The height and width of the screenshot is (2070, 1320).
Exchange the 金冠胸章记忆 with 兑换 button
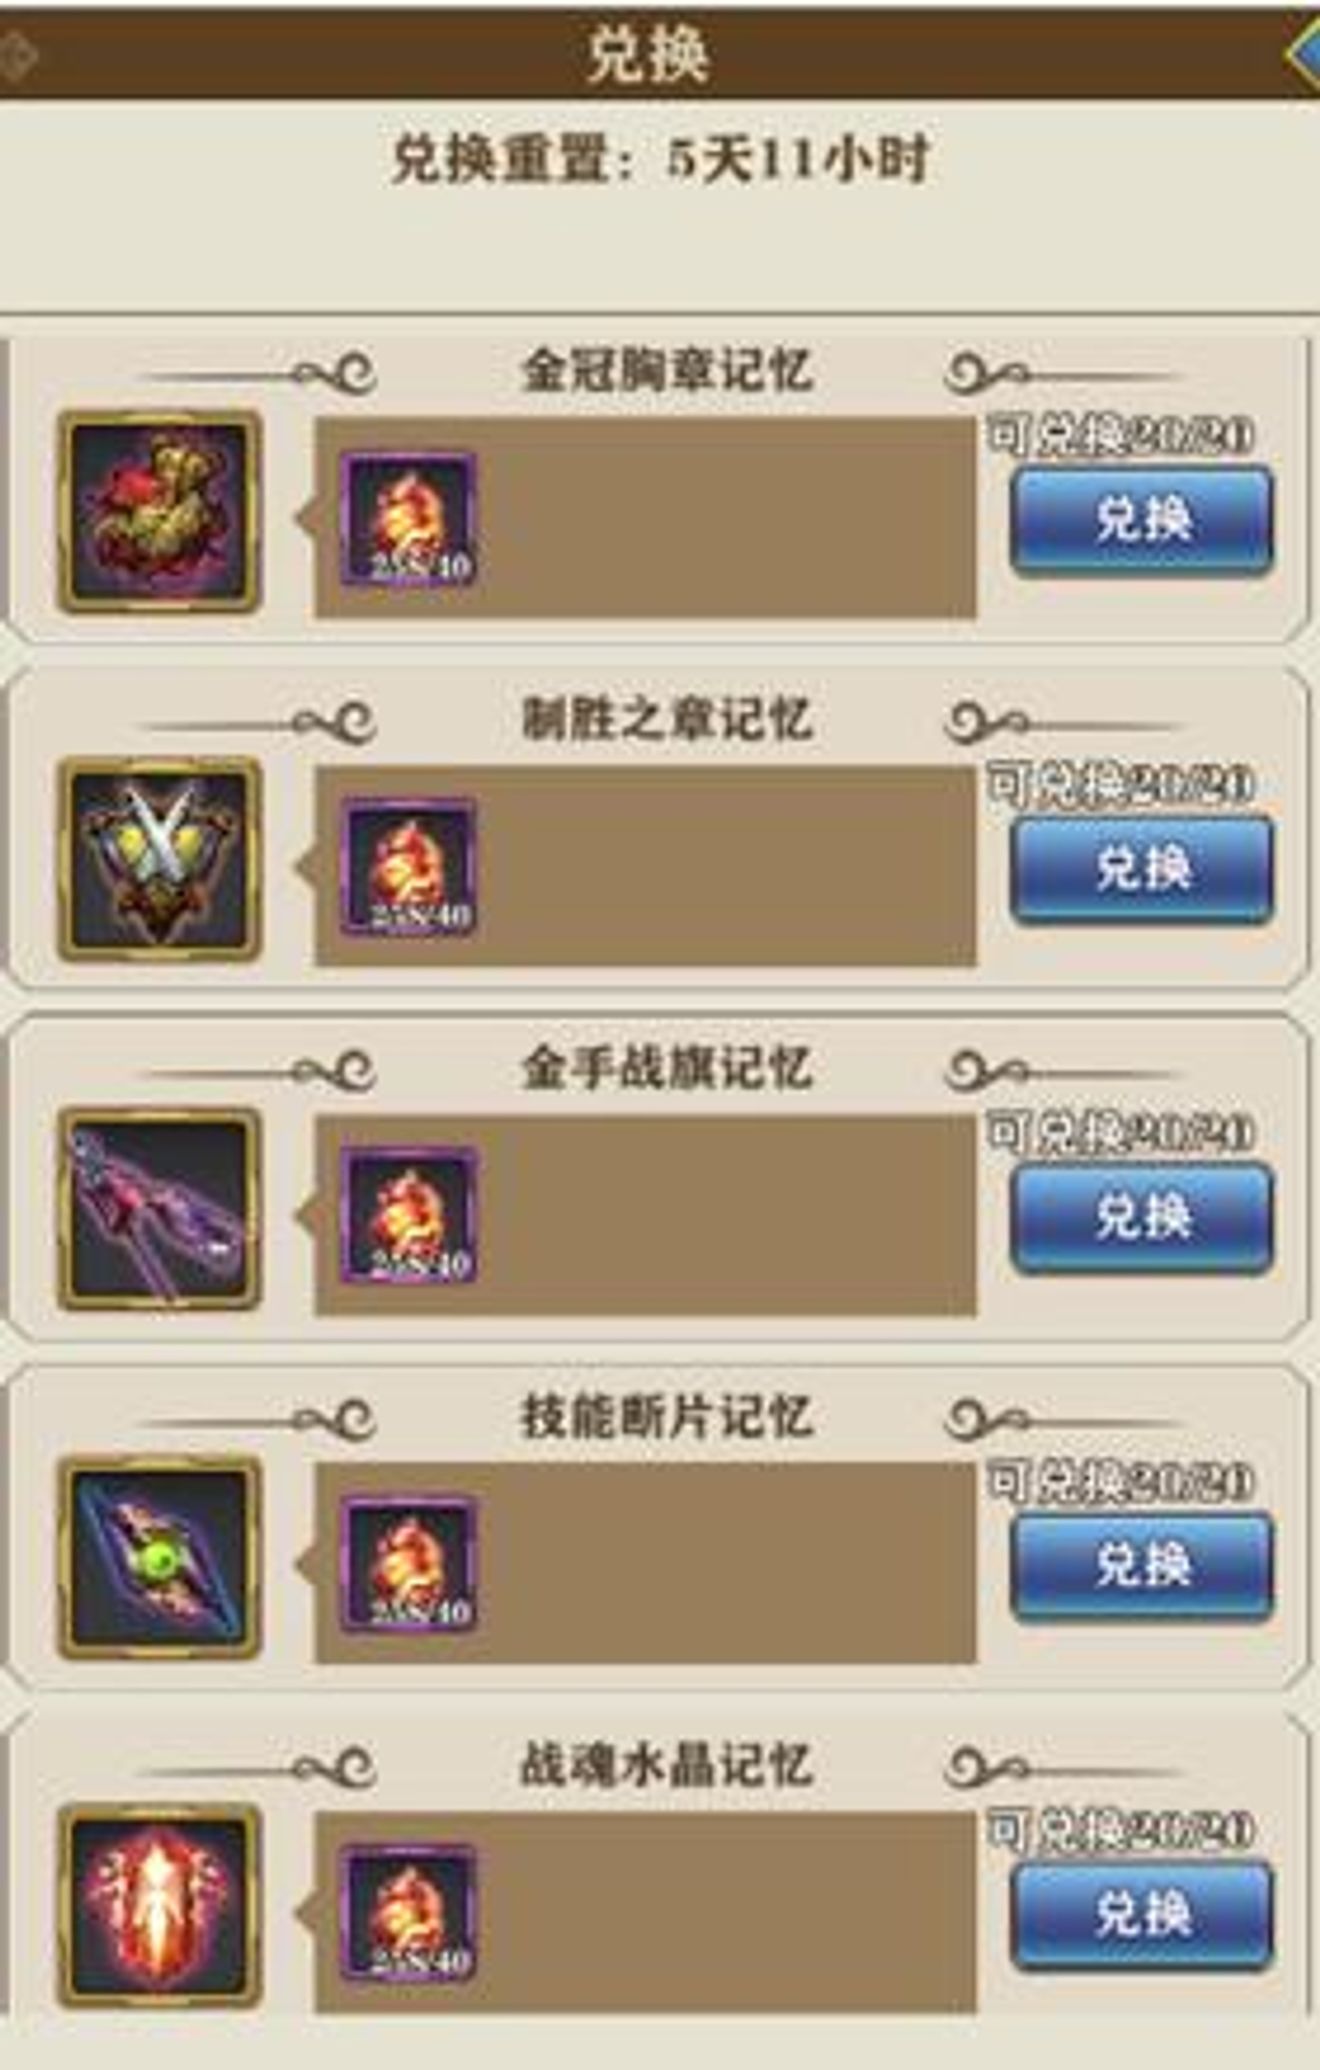(1142, 520)
